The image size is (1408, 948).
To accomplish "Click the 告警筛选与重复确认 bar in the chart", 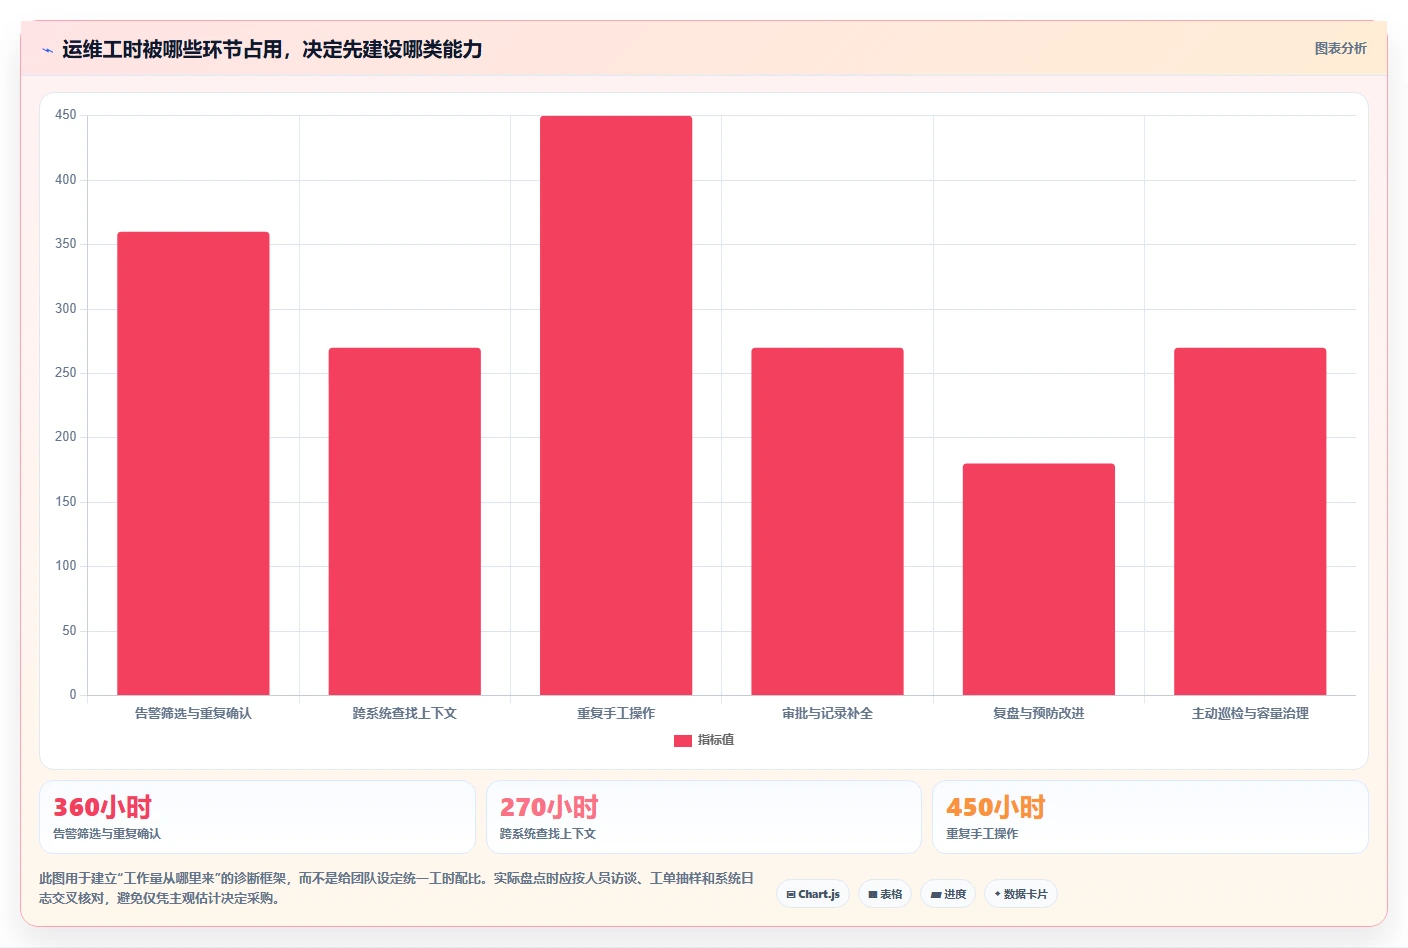I will click(x=193, y=463).
